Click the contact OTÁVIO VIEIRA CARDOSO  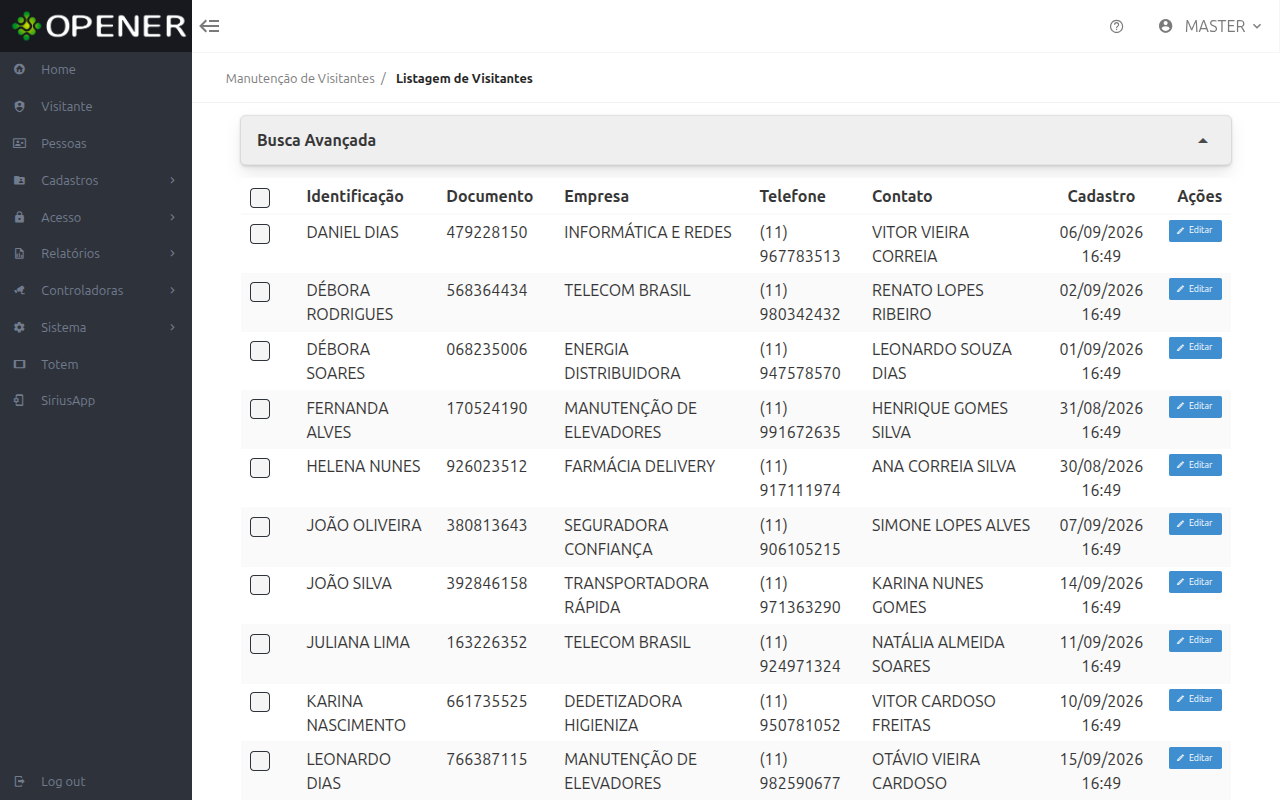click(x=926, y=772)
